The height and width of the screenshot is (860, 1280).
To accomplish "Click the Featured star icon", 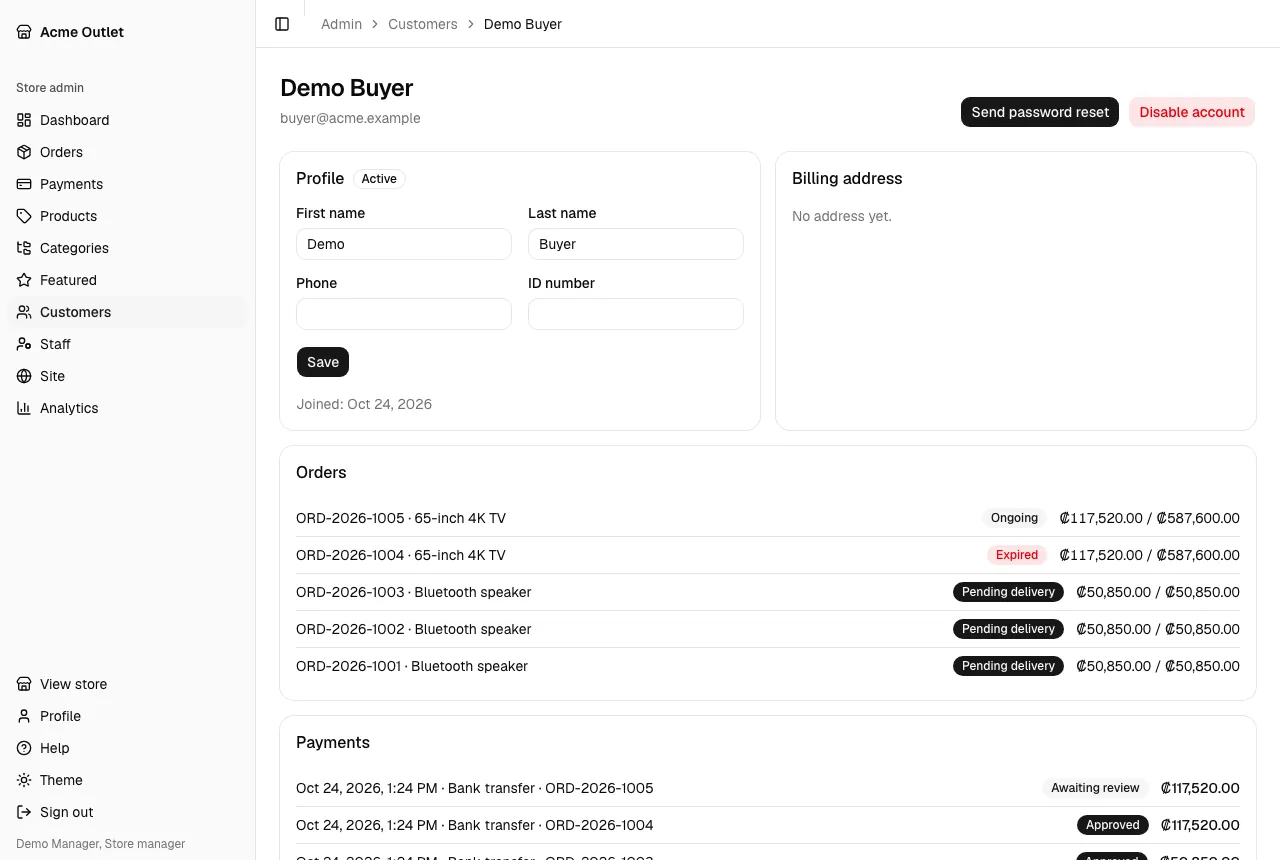I will 24,280.
